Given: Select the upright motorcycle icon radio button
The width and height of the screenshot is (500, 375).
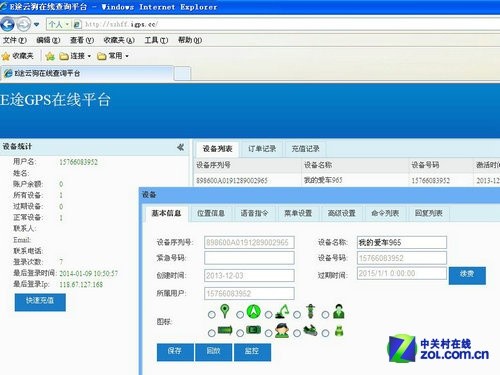Looking at the screenshot, I should [x=297, y=315].
